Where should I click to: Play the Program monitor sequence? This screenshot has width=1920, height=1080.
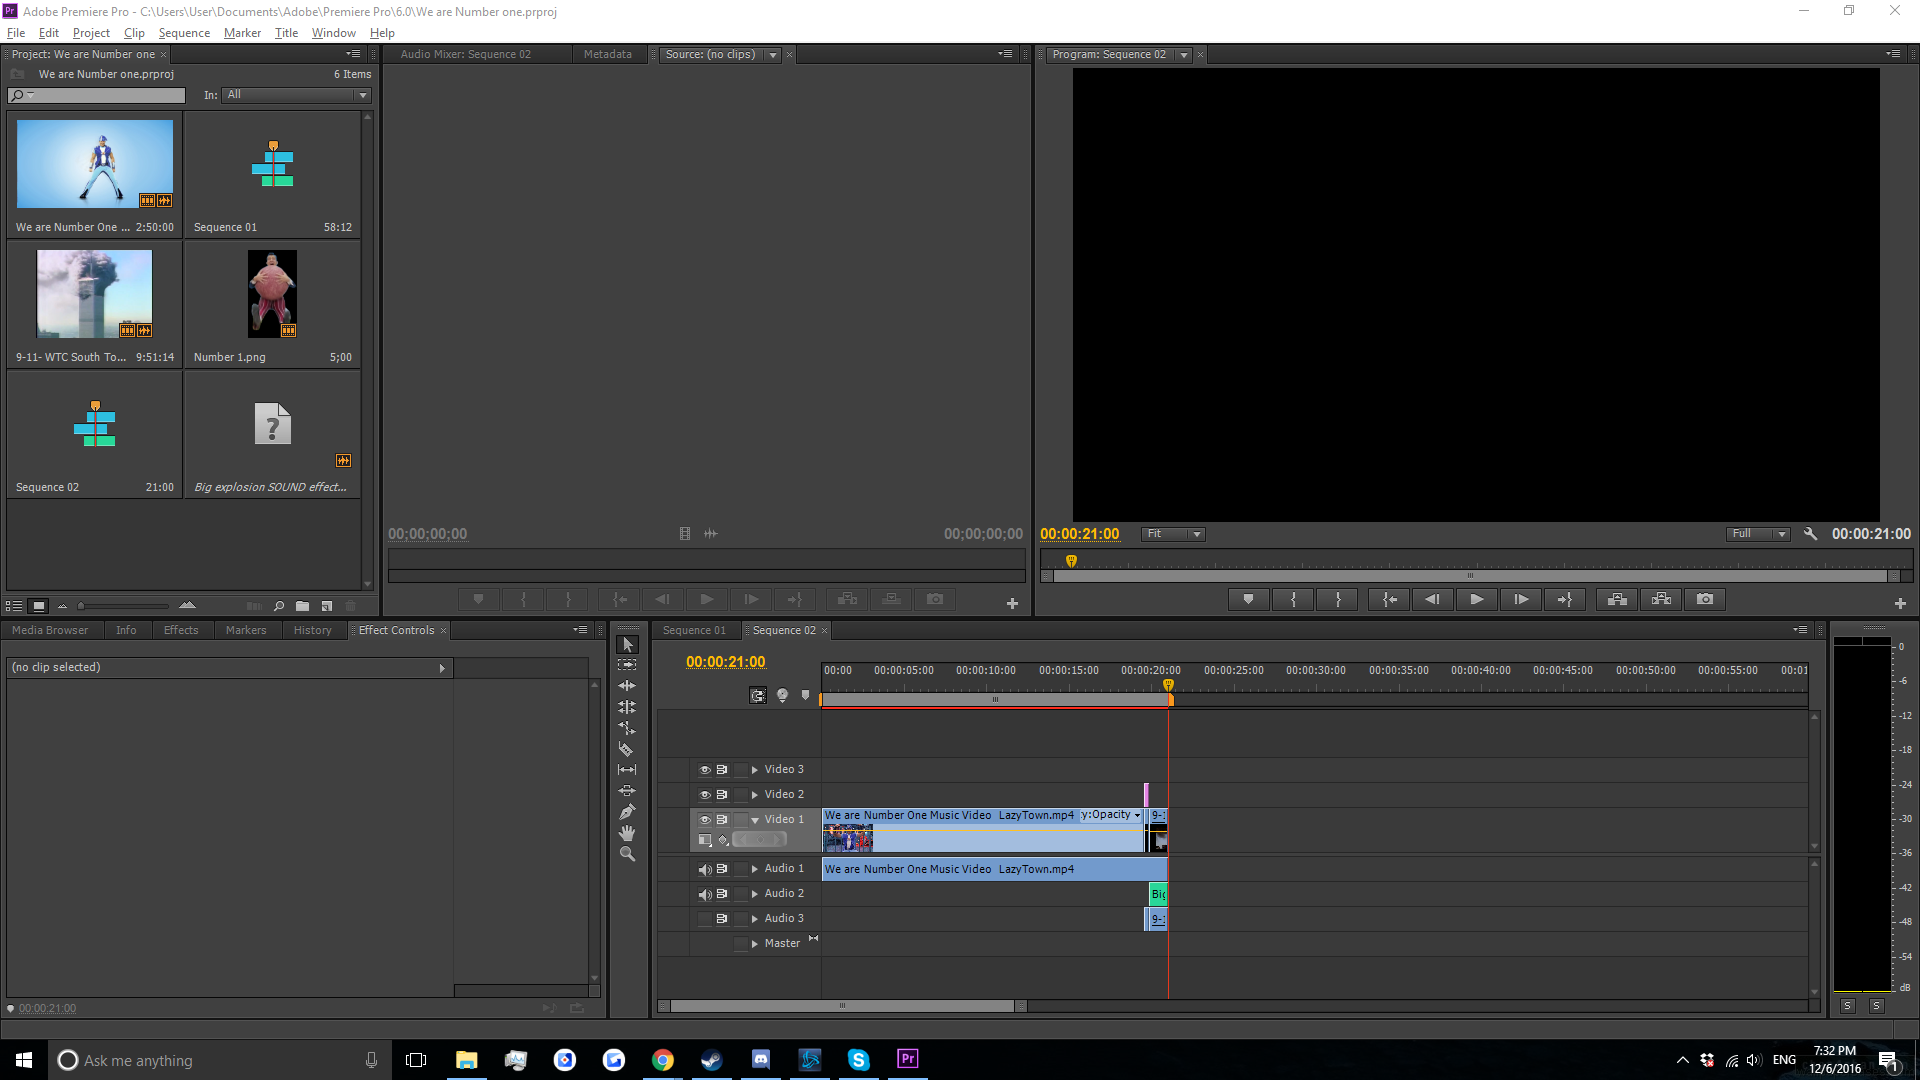[x=1476, y=599]
